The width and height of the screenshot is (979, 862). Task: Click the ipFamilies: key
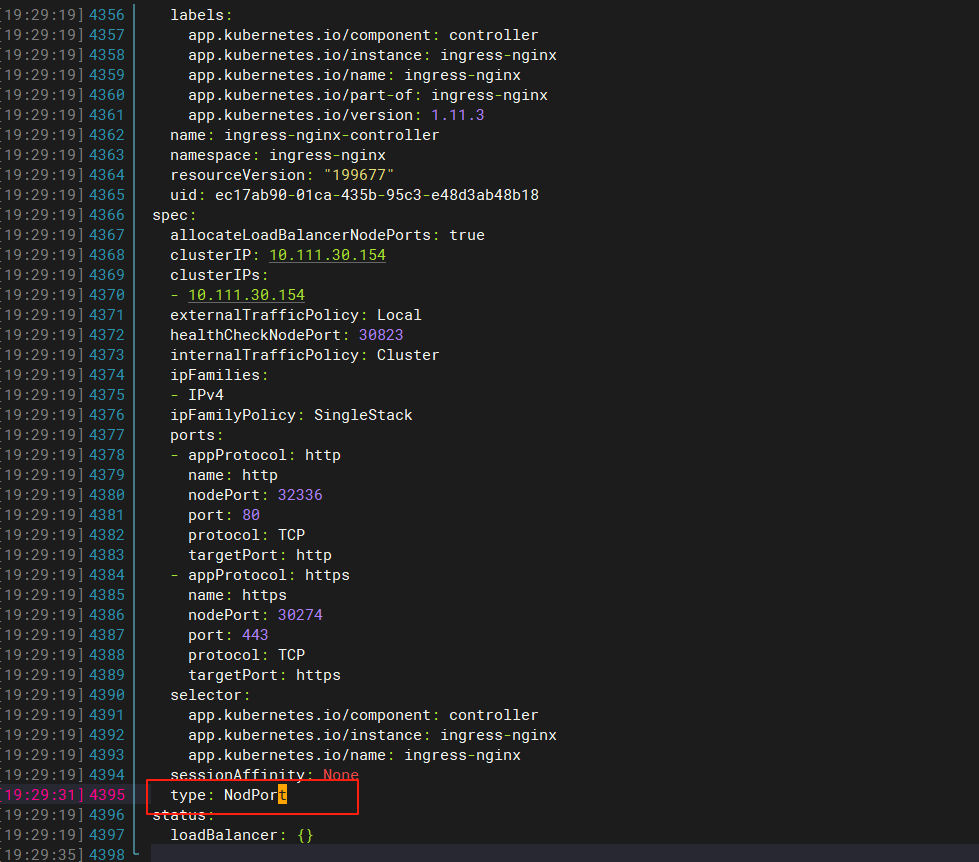(219, 375)
